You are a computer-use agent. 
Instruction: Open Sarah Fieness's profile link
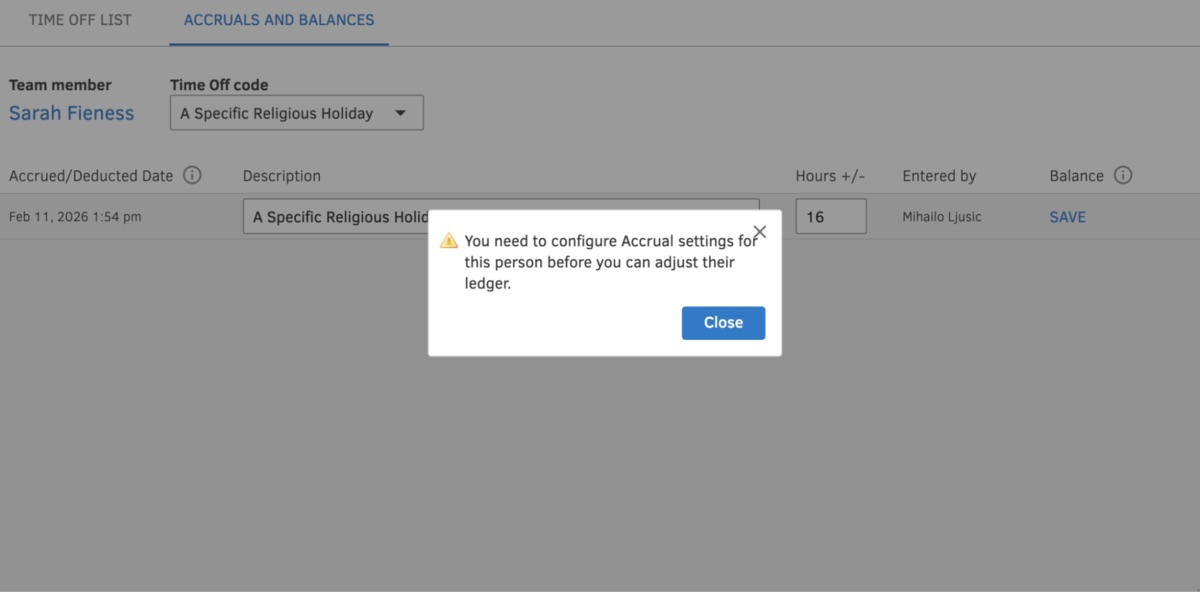click(71, 112)
